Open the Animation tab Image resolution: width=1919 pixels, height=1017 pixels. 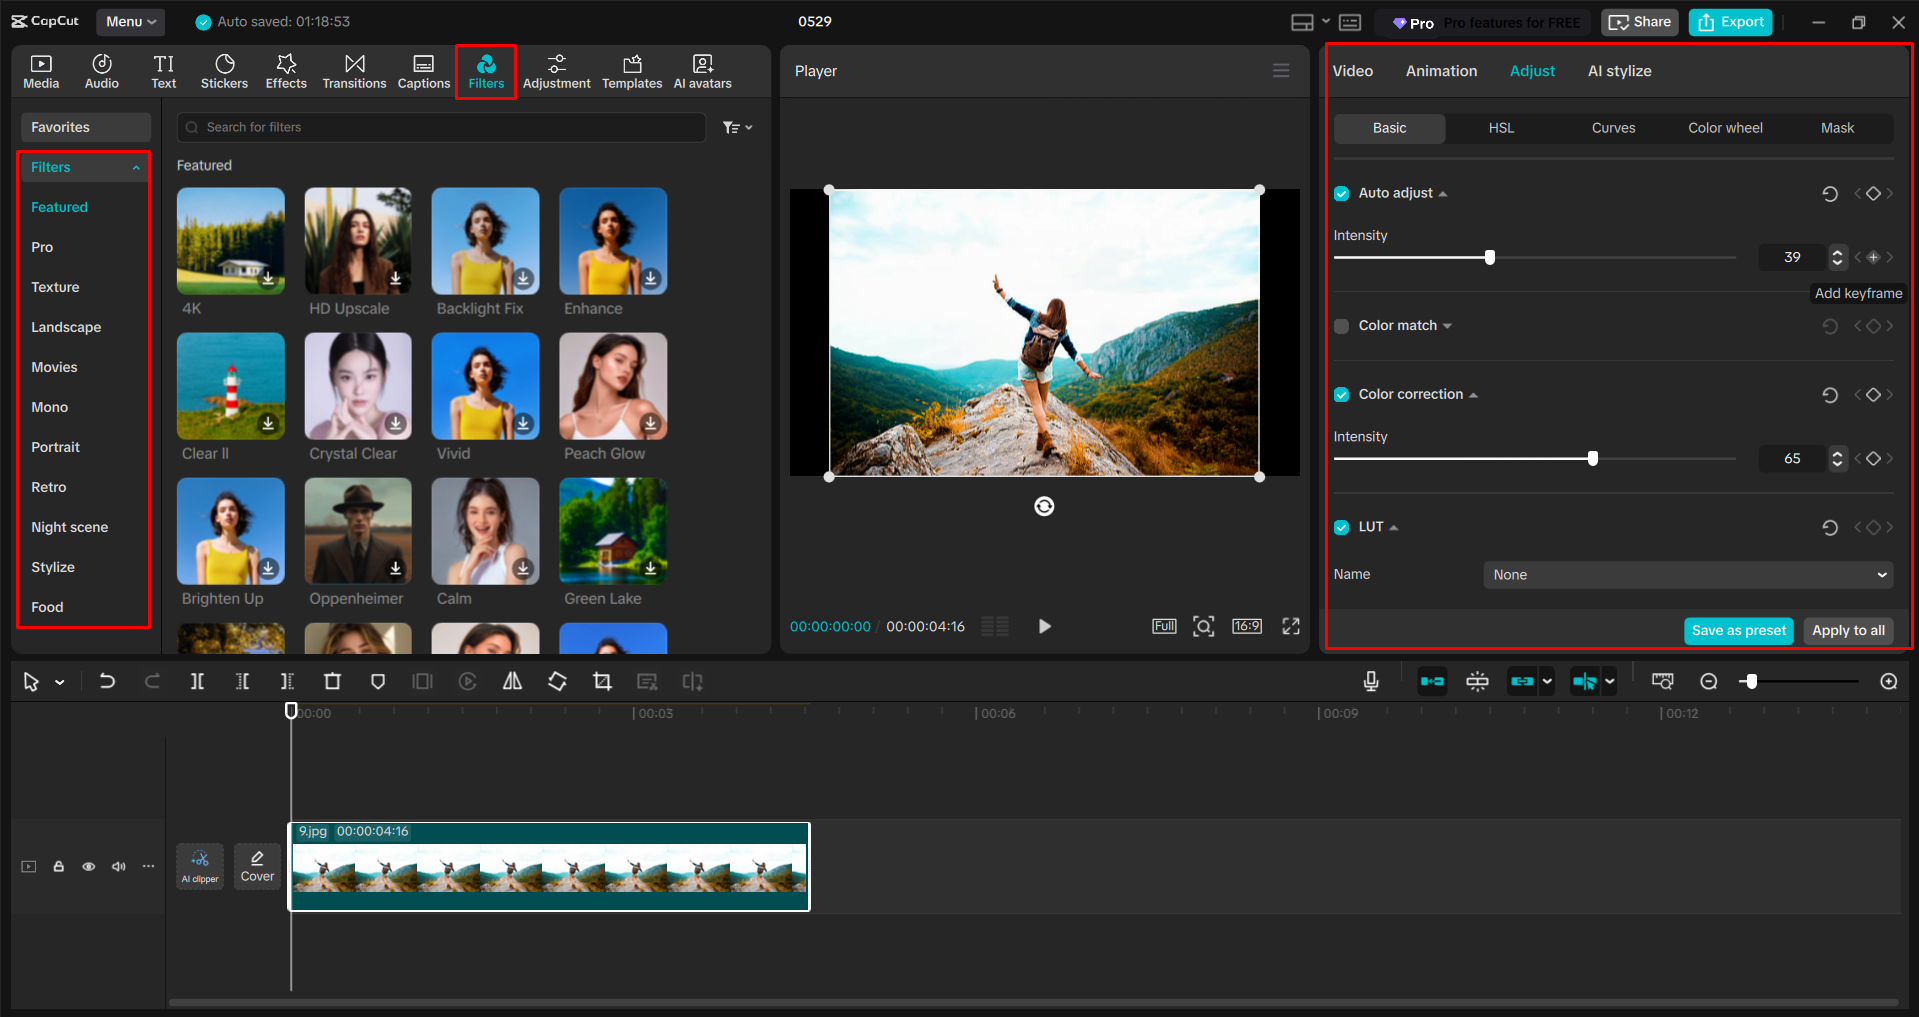(x=1440, y=70)
